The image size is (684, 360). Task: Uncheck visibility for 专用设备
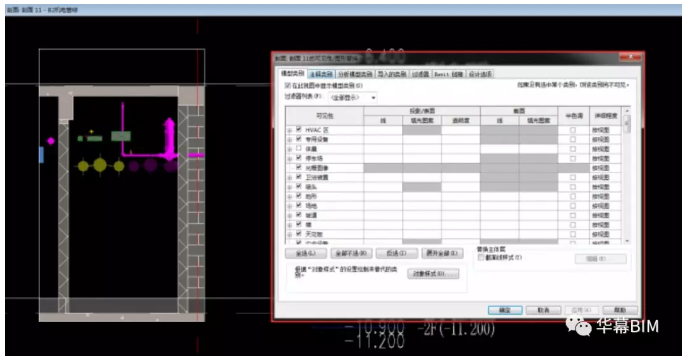(x=299, y=139)
